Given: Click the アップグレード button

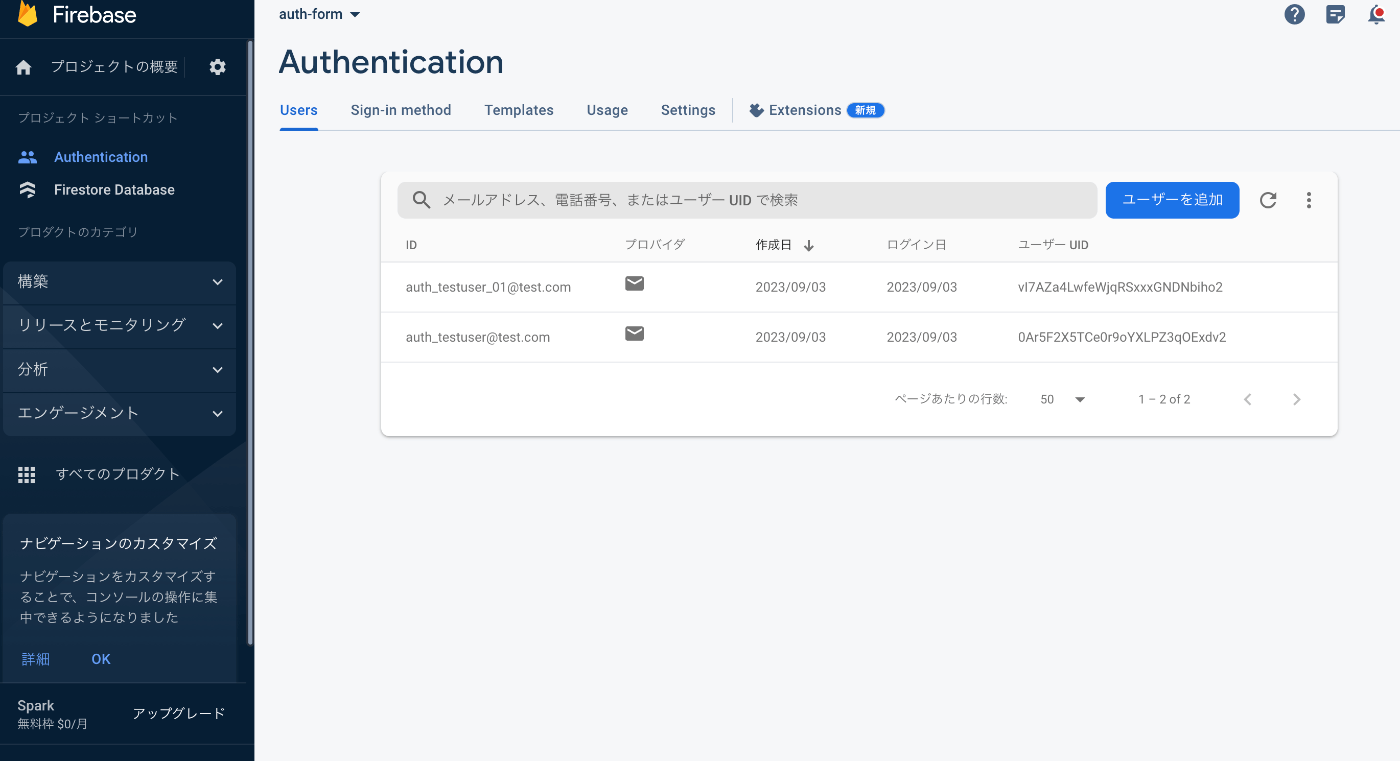Looking at the screenshot, I should (179, 714).
